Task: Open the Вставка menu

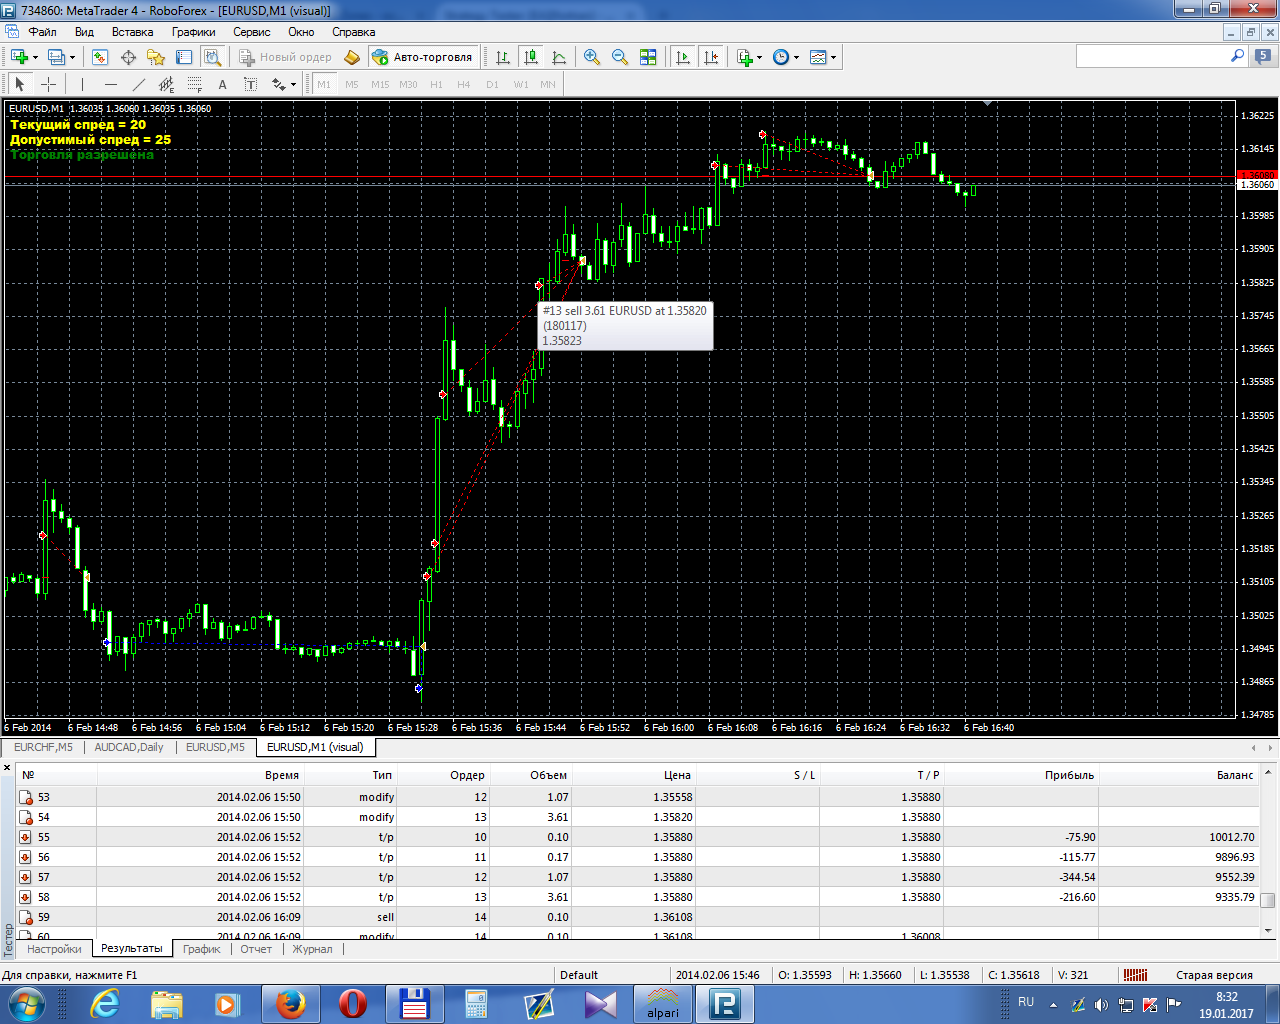Action: coord(132,32)
